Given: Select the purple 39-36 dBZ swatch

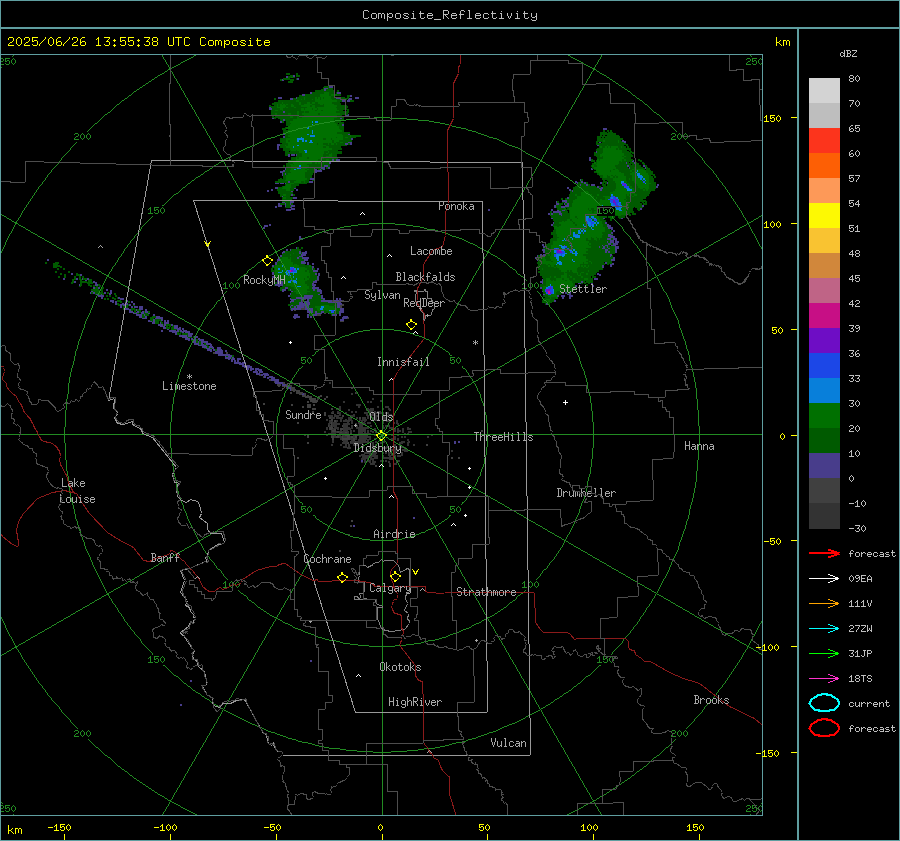Looking at the screenshot, I should click(x=824, y=341).
